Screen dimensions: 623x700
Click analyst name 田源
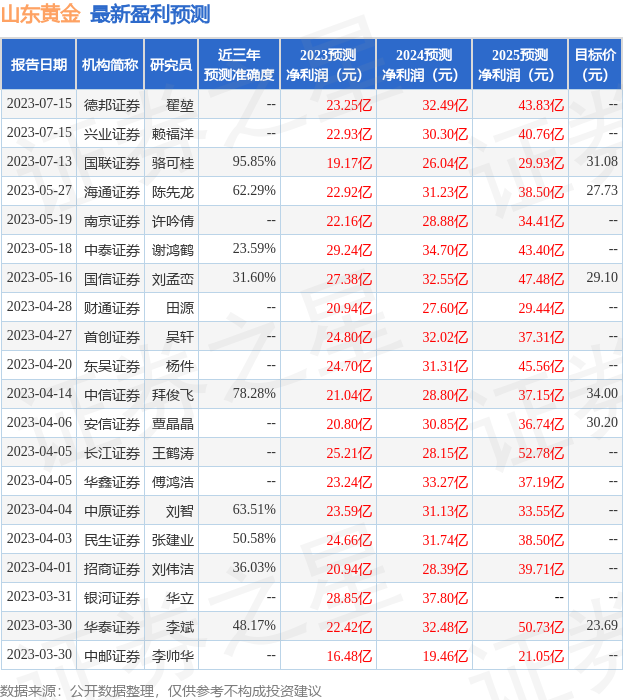[180, 308]
